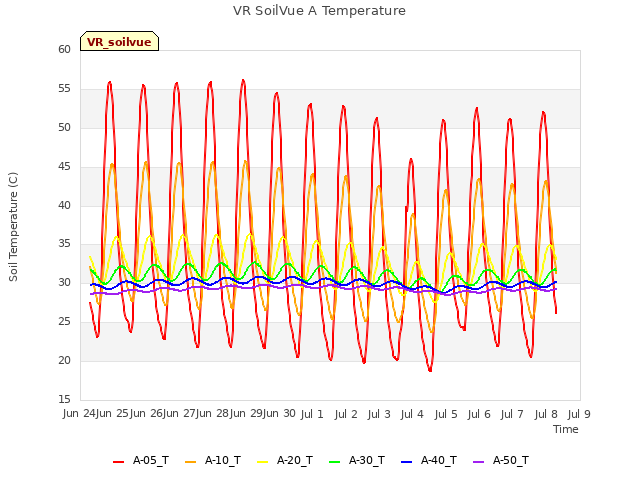This screenshot has width=640, height=480.
Task: Toggle the A-50_T series label
Action: click(511, 461)
